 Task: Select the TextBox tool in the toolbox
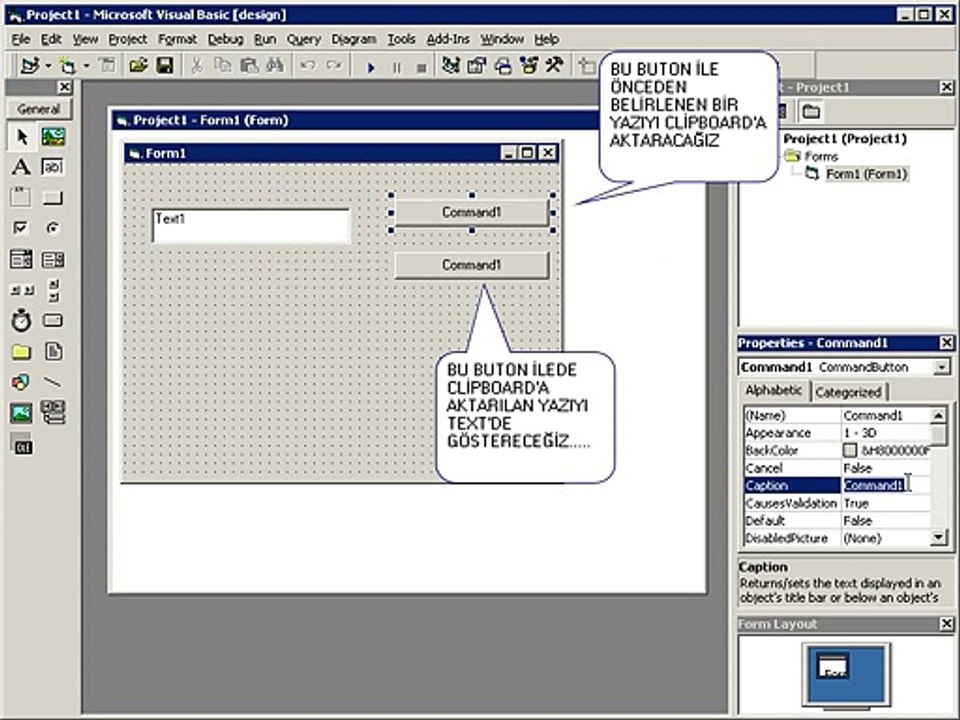(x=53, y=167)
